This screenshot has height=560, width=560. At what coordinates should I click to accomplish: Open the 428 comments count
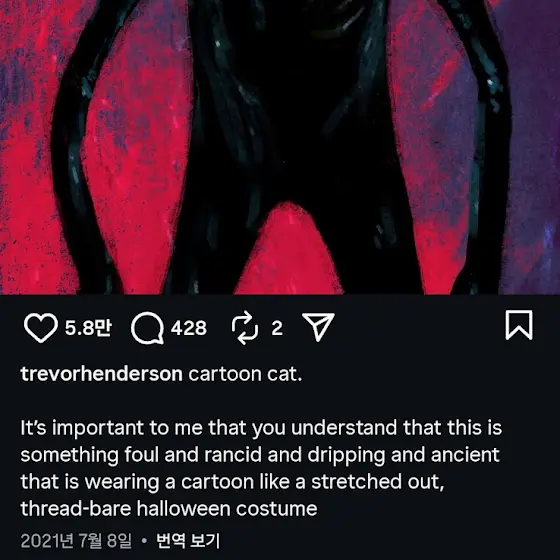click(189, 328)
